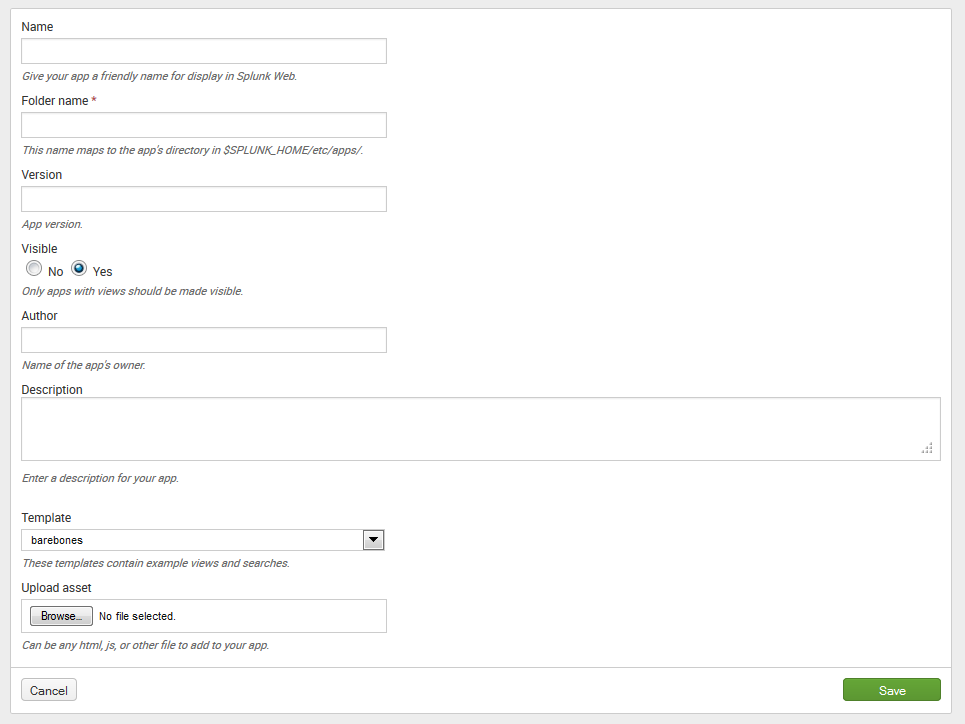Viewport: 965px width, 724px height.
Task: Click the Template dropdown arrow button
Action: [x=373, y=540]
